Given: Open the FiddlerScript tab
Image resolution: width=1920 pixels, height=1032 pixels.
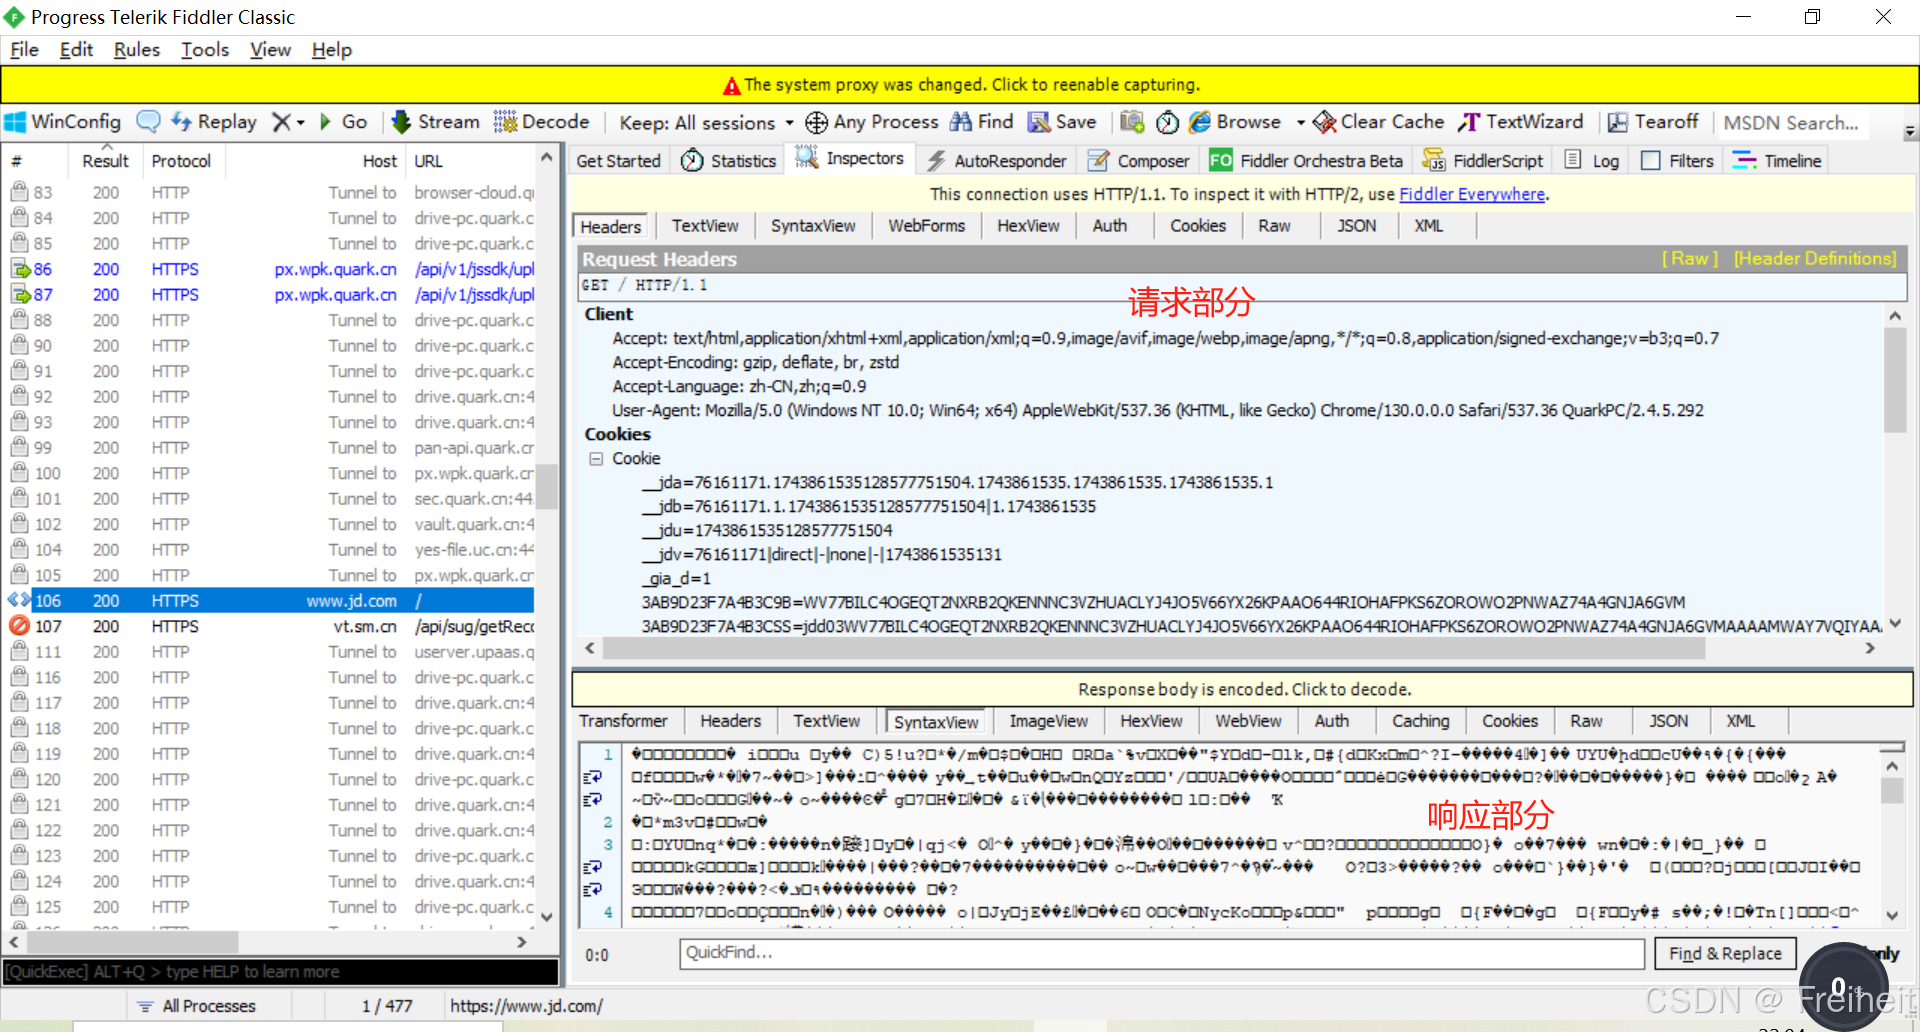Looking at the screenshot, I should coord(1484,161).
